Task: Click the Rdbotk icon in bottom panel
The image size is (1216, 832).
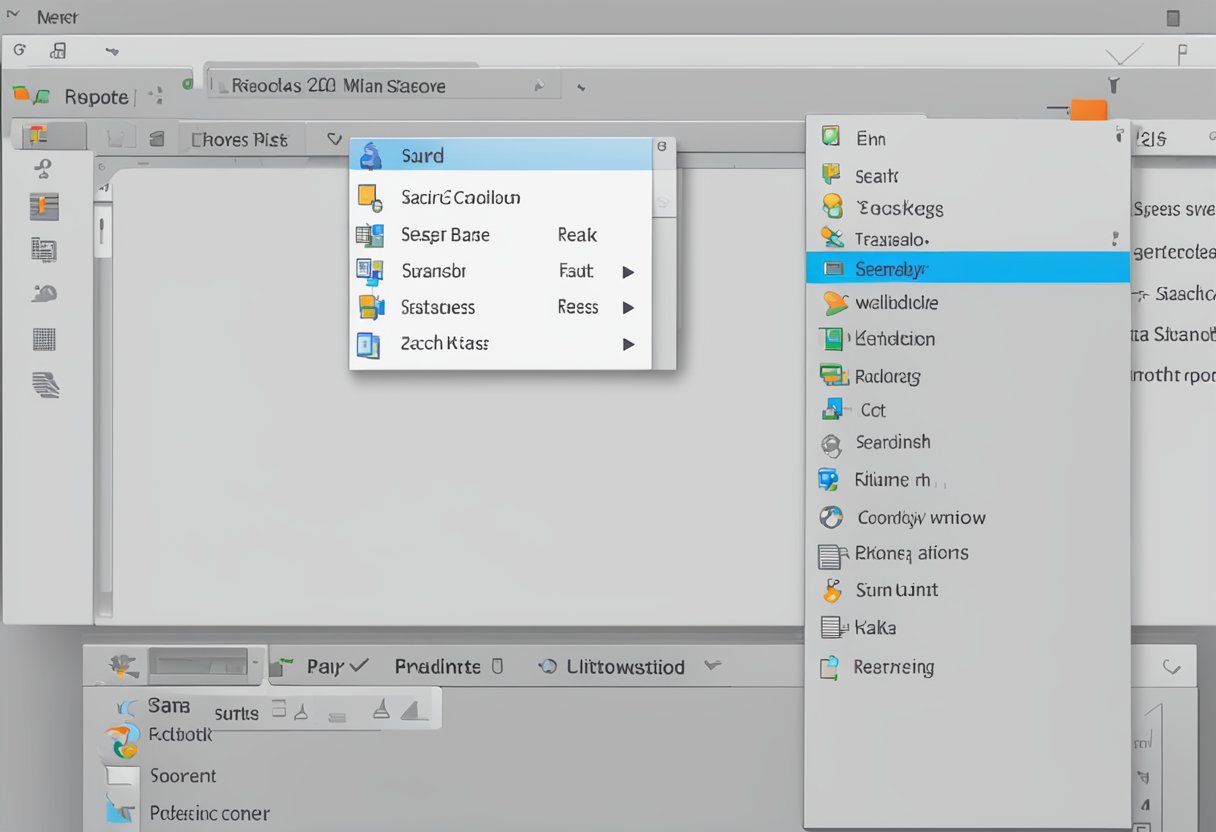Action: pos(118,740)
